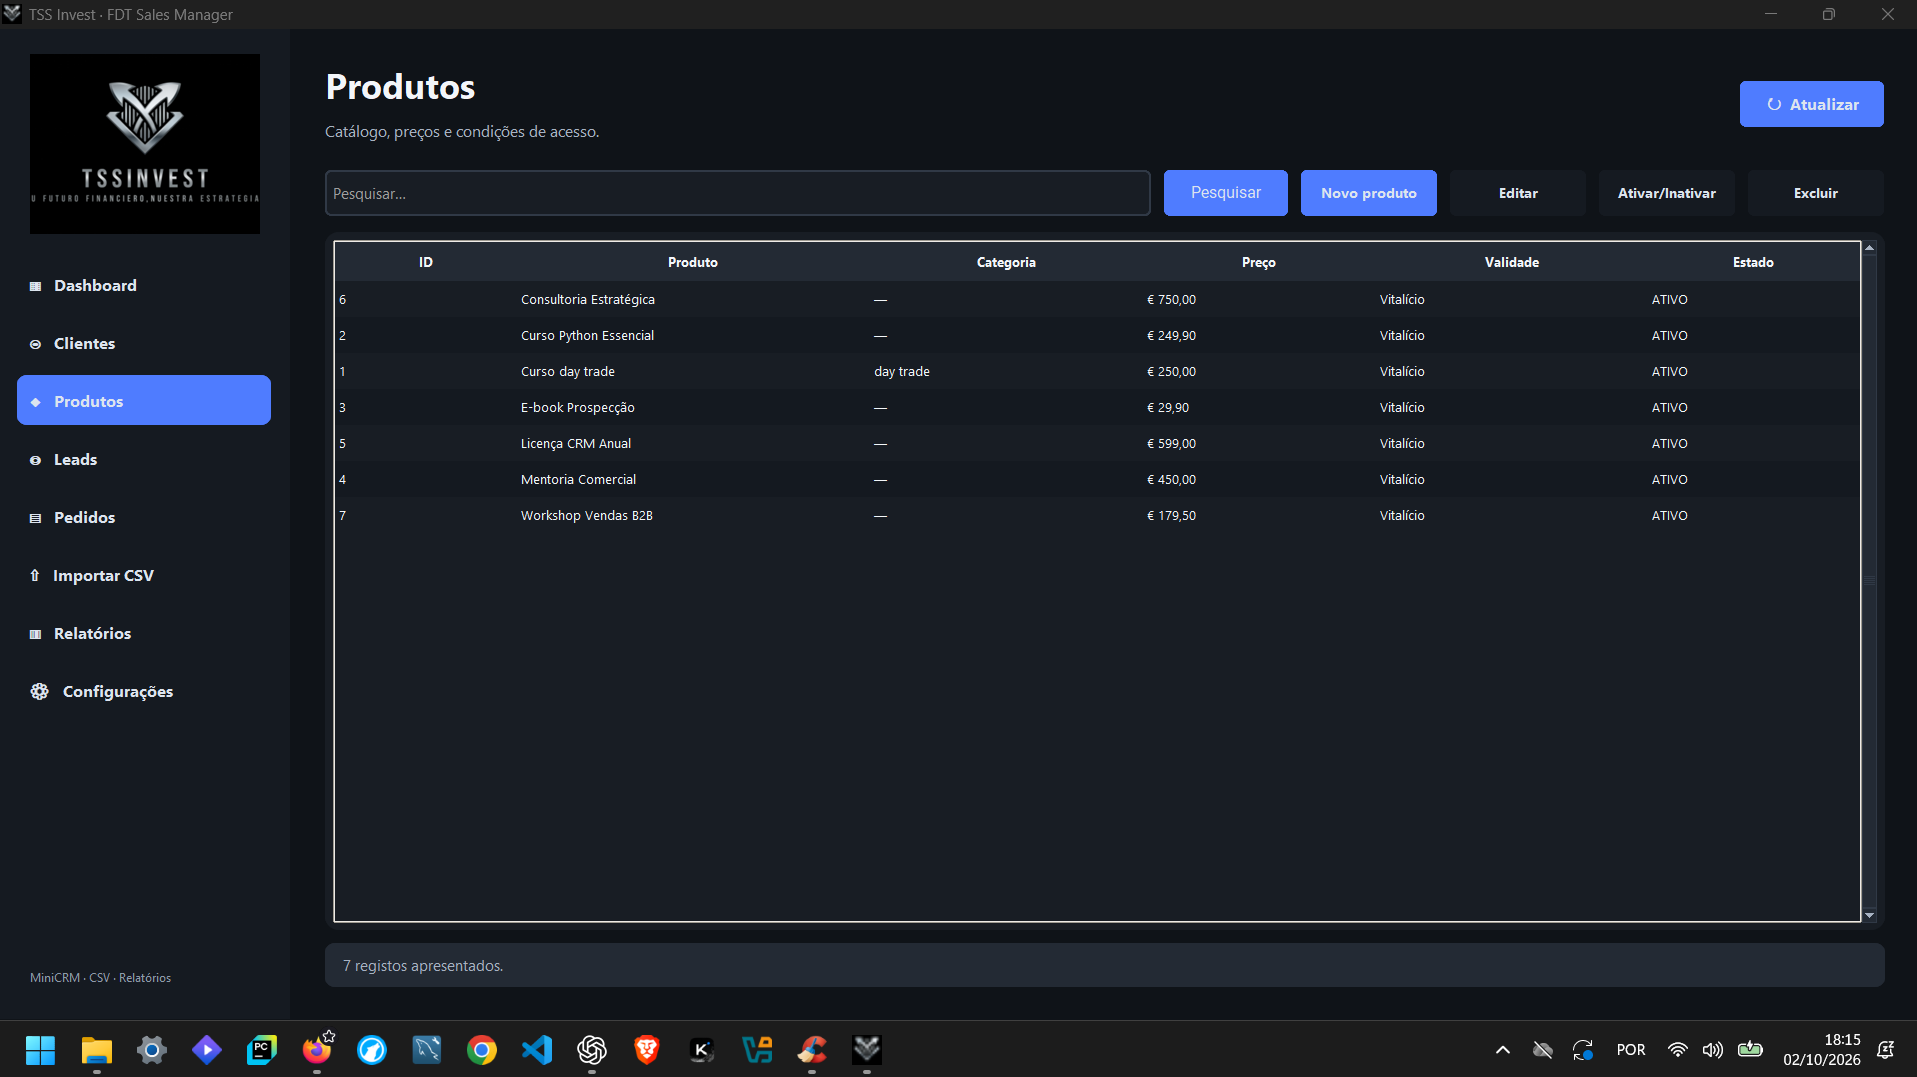1917x1077 pixels.
Task: Sort by the ID column header
Action: pyautogui.click(x=426, y=262)
